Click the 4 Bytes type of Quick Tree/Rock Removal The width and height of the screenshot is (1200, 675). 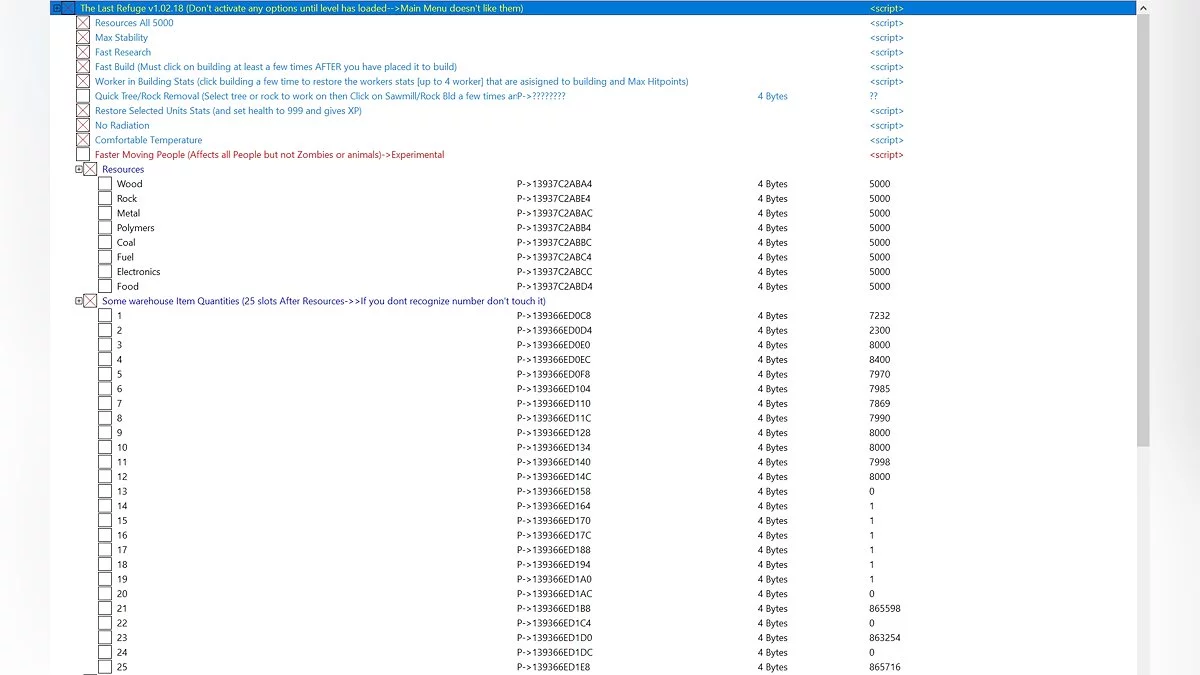(773, 96)
